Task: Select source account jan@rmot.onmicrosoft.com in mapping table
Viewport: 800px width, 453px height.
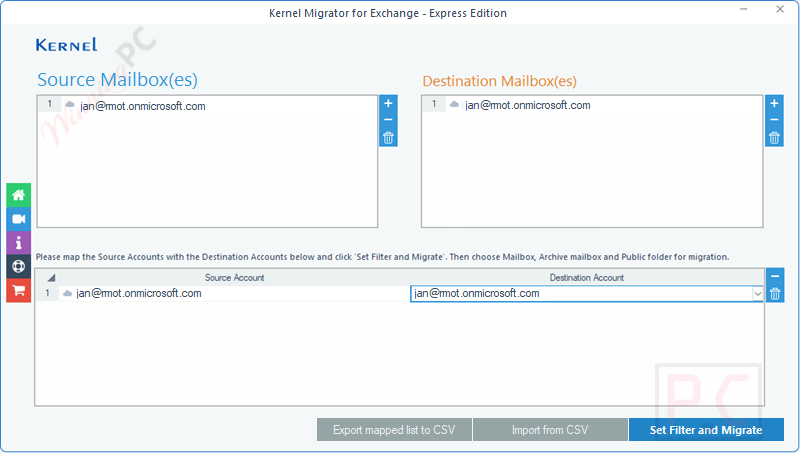Action: 139,293
